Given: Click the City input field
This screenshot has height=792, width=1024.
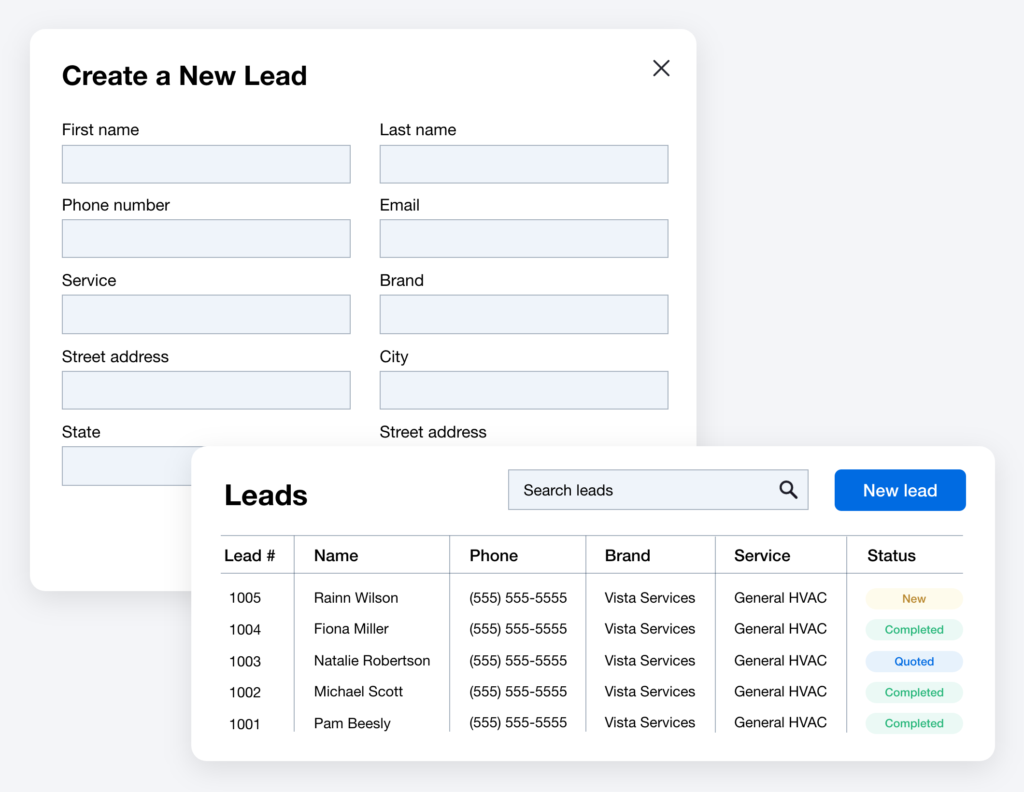Looking at the screenshot, I should [x=524, y=390].
